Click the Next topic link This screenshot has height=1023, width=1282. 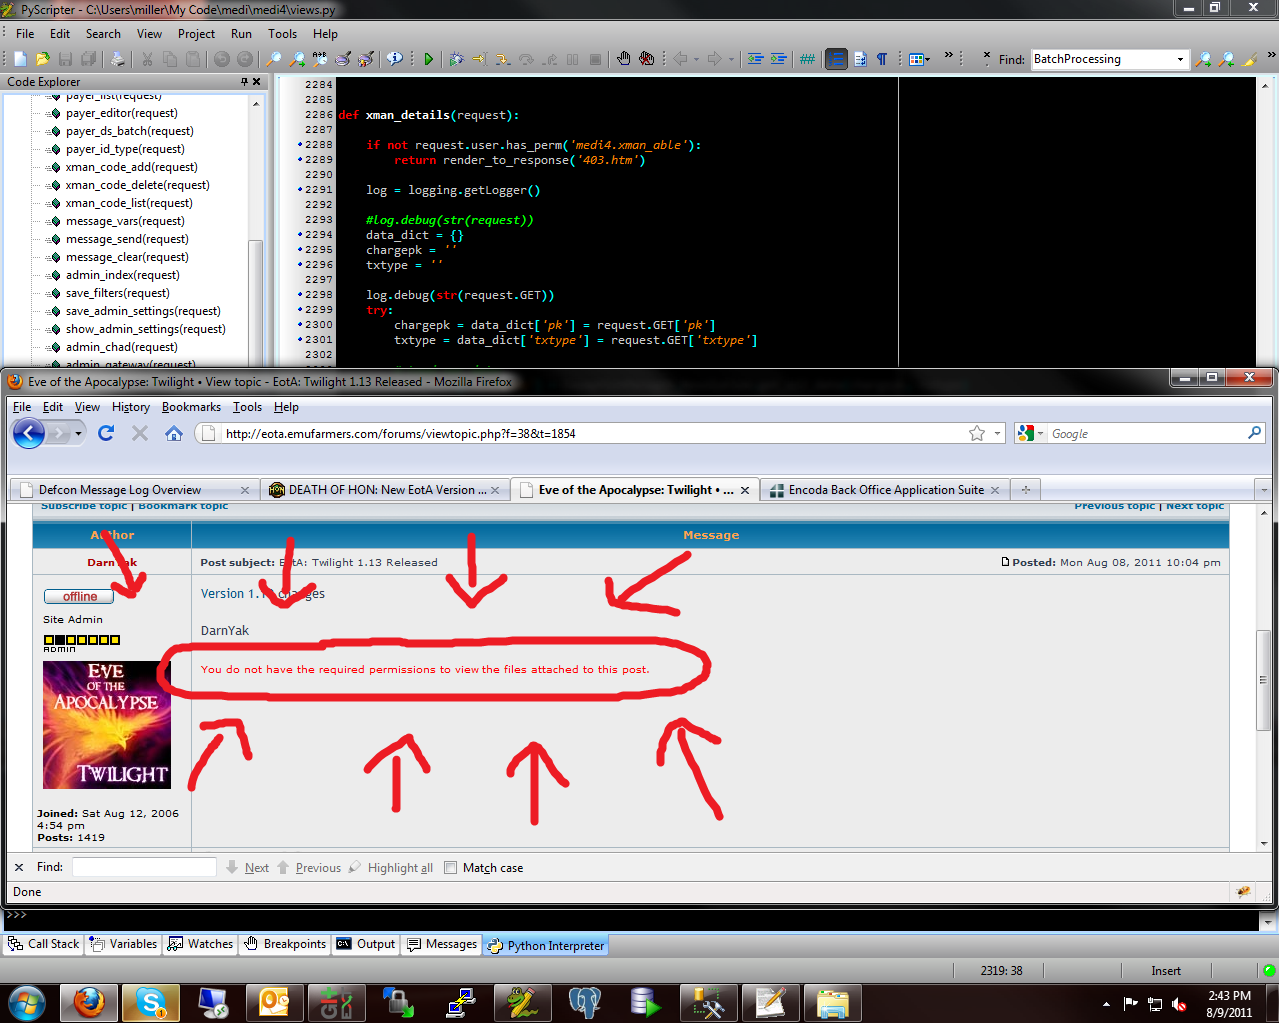1194,506
